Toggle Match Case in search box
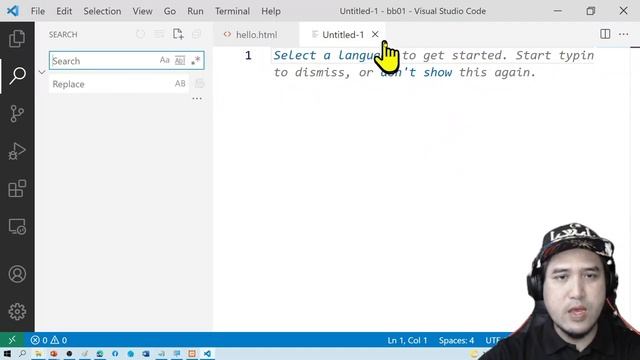Viewport: 640px width, 360px height. pos(164,60)
